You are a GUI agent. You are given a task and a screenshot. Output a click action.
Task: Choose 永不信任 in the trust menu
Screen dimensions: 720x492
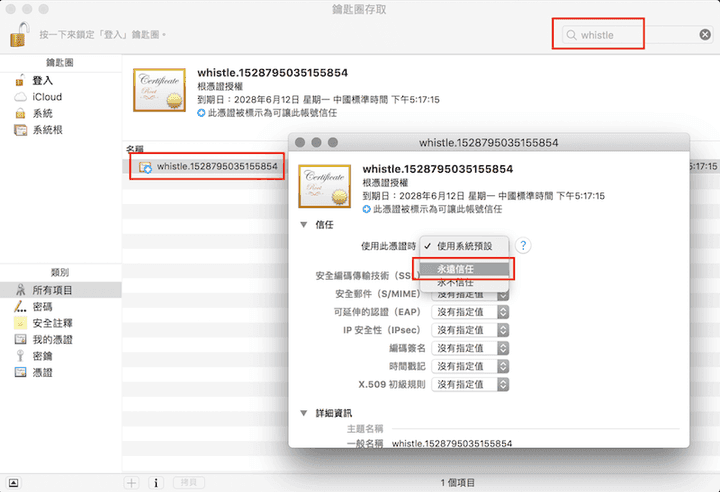tap(464, 282)
